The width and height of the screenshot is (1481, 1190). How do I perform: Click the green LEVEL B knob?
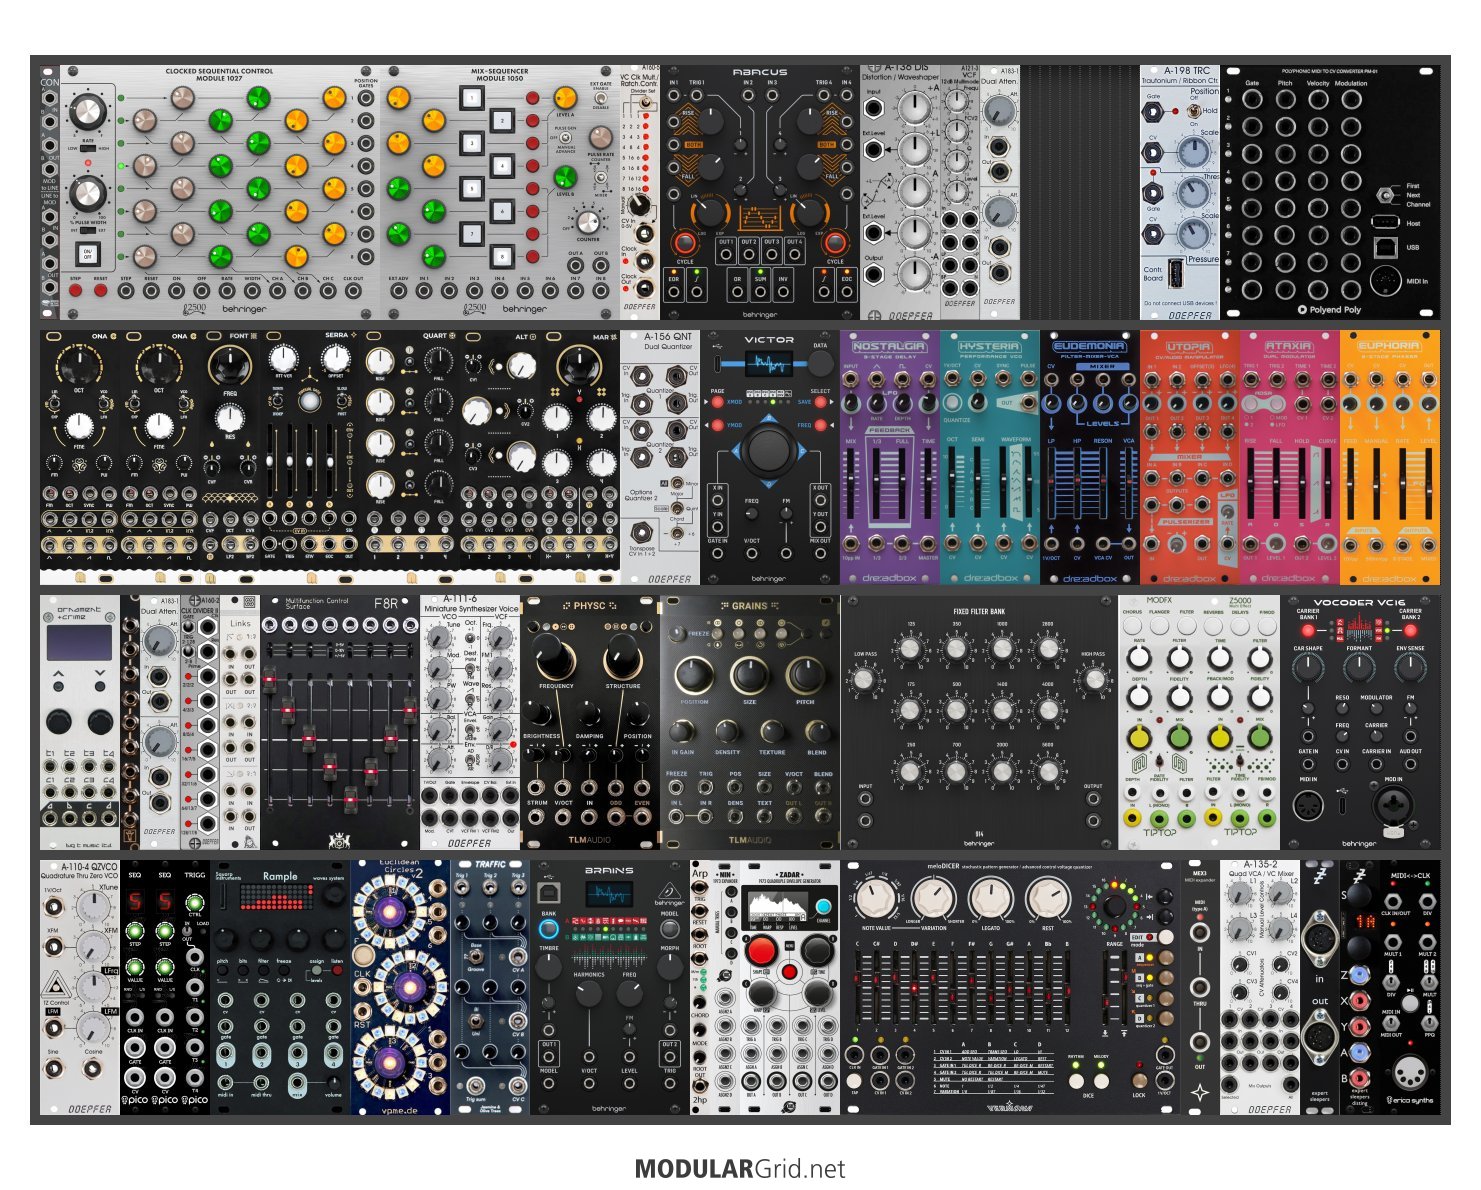point(565,178)
